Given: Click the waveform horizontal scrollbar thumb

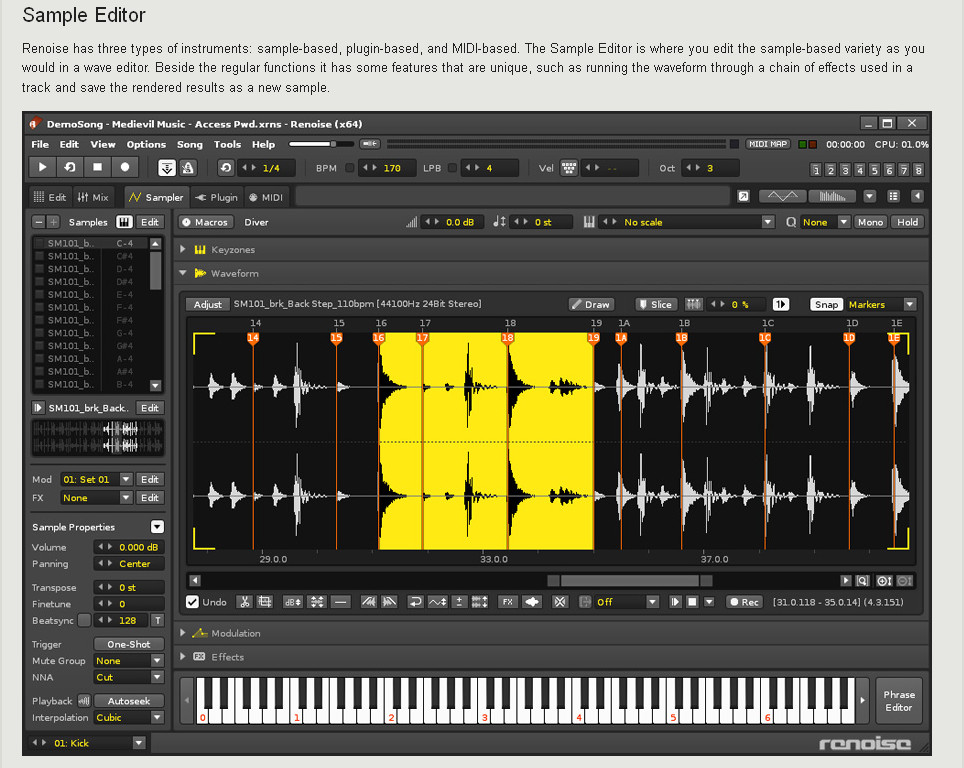Looking at the screenshot, I should pos(630,580).
